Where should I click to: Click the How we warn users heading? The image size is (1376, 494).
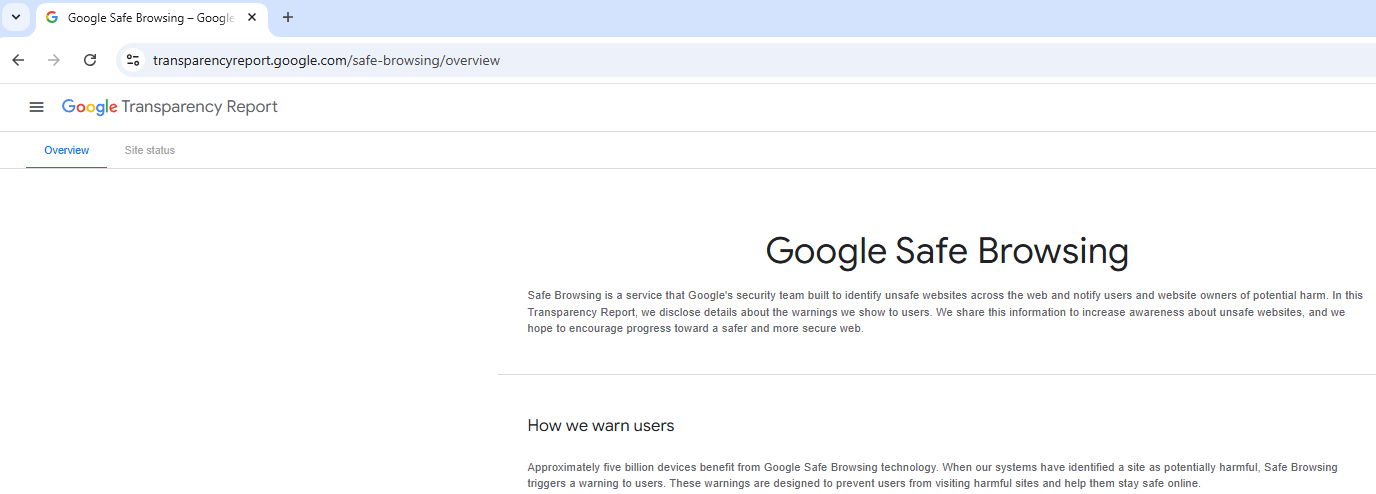coord(601,426)
